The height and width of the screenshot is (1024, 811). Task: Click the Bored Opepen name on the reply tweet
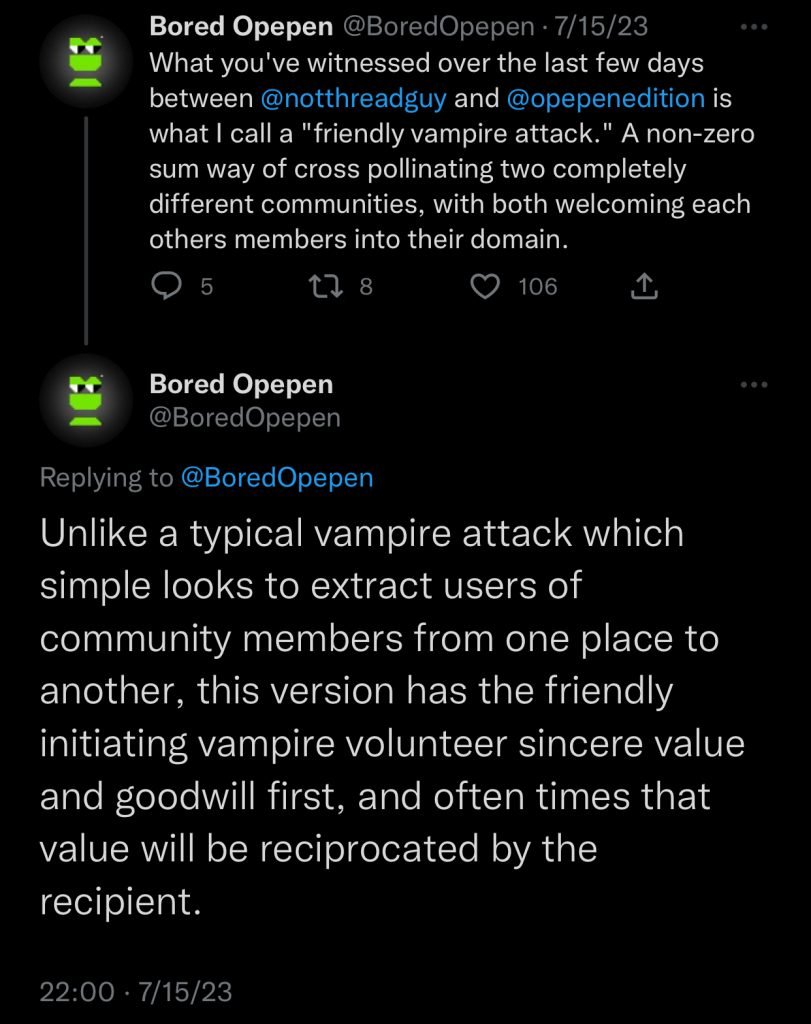coord(240,384)
